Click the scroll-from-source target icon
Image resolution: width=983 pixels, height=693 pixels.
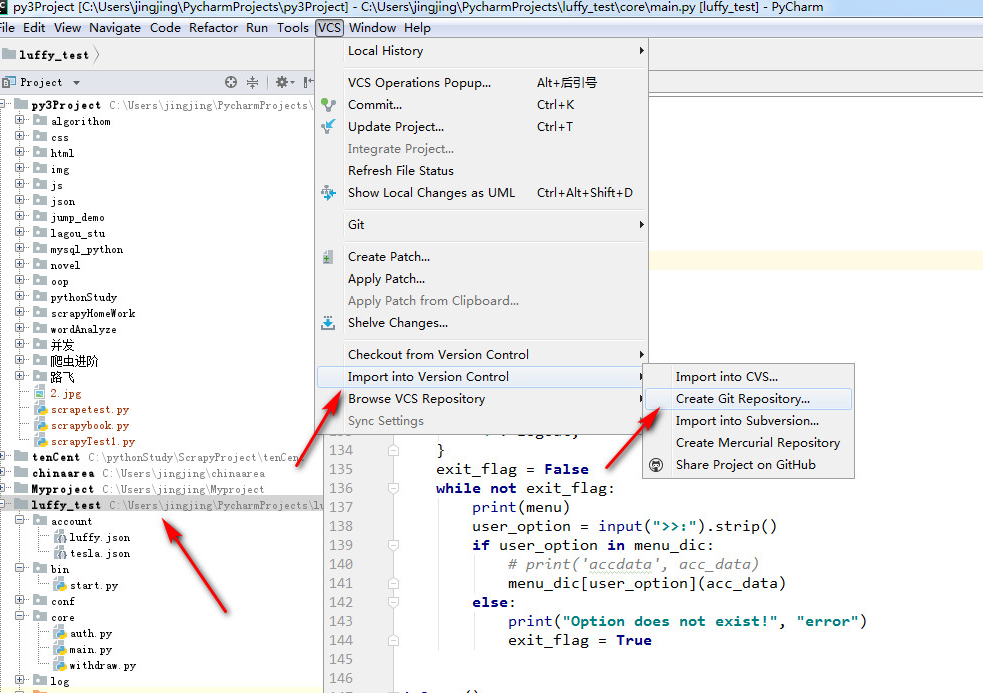231,82
